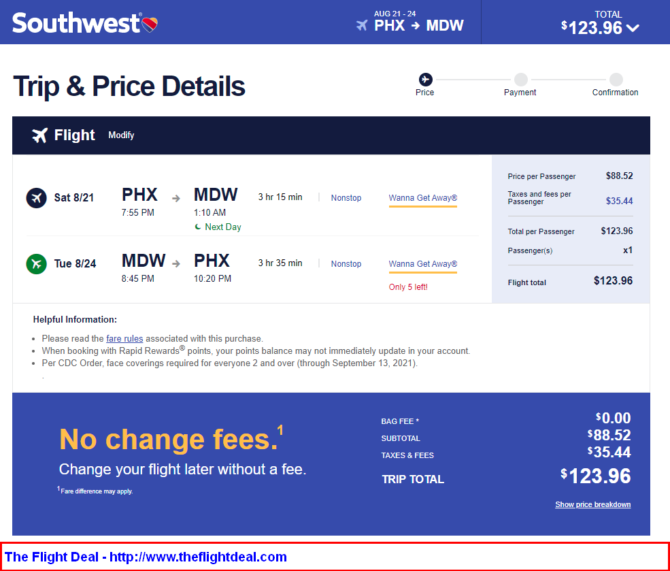
Task: Show price breakdown link
Action: coord(593,504)
